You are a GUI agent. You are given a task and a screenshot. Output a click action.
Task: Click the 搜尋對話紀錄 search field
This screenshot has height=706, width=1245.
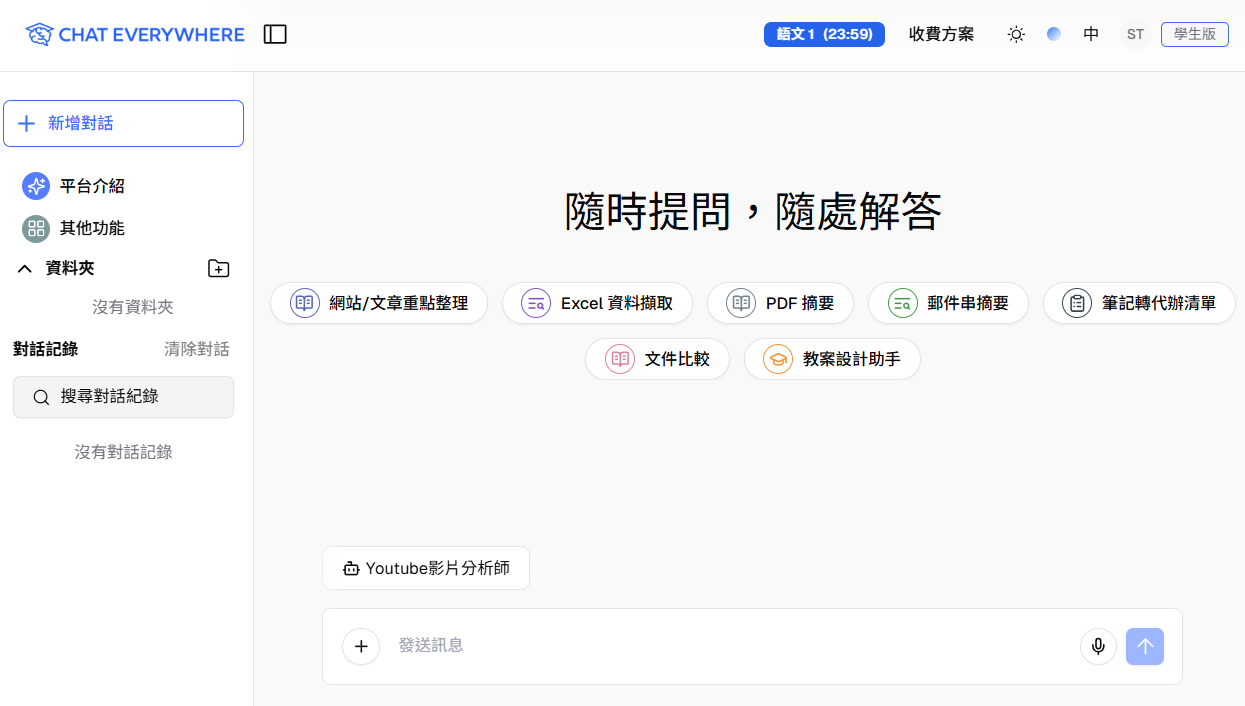(x=123, y=397)
